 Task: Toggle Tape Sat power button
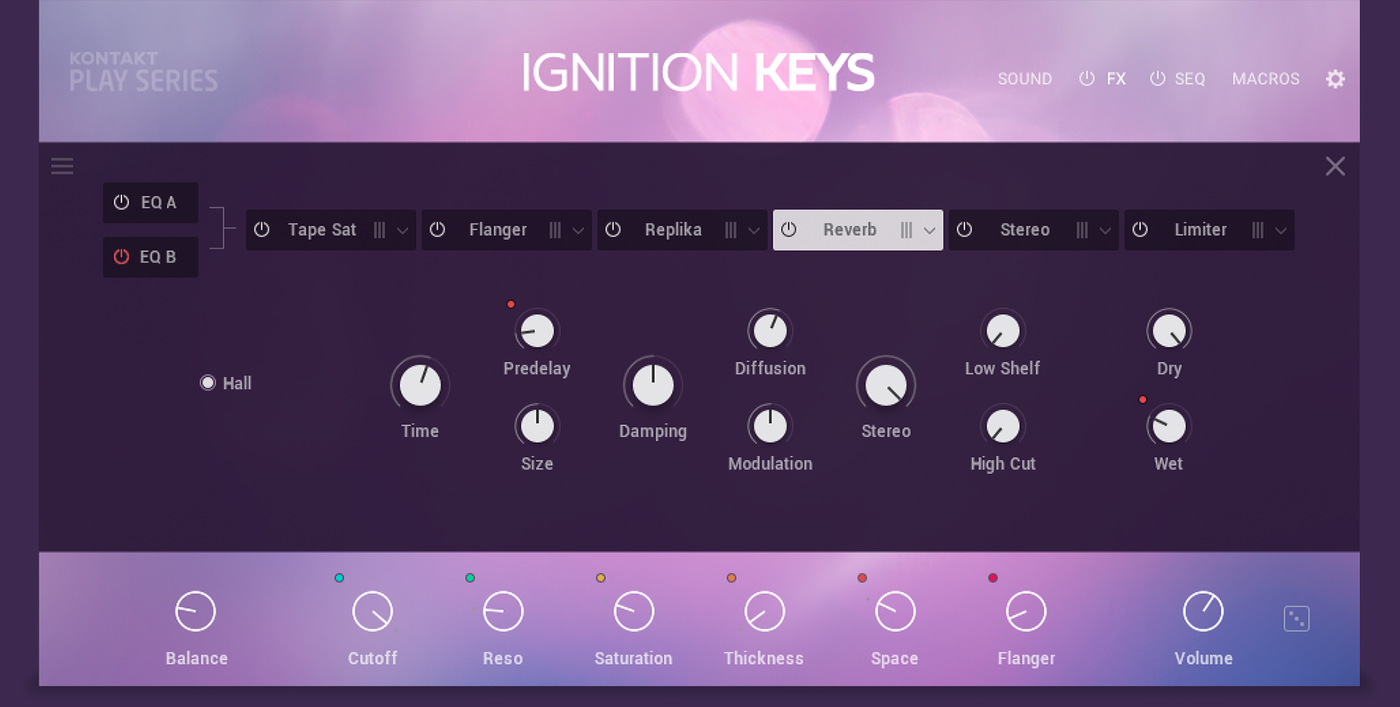pos(262,230)
